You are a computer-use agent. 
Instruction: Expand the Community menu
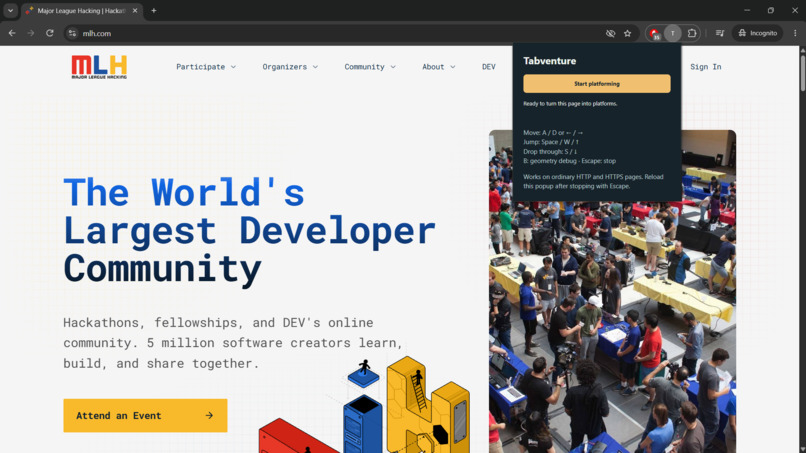[x=370, y=67]
